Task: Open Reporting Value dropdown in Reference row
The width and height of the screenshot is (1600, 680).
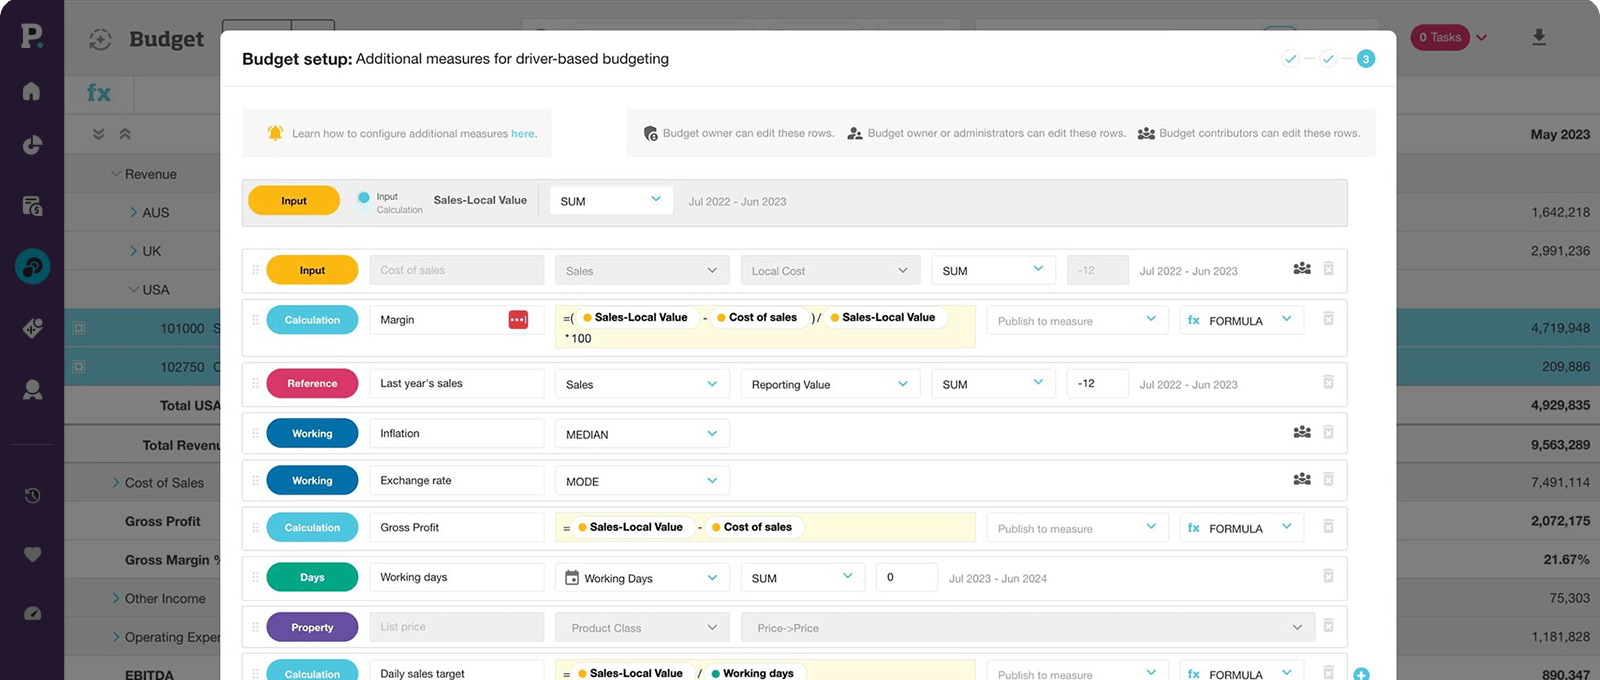Action: [828, 384]
